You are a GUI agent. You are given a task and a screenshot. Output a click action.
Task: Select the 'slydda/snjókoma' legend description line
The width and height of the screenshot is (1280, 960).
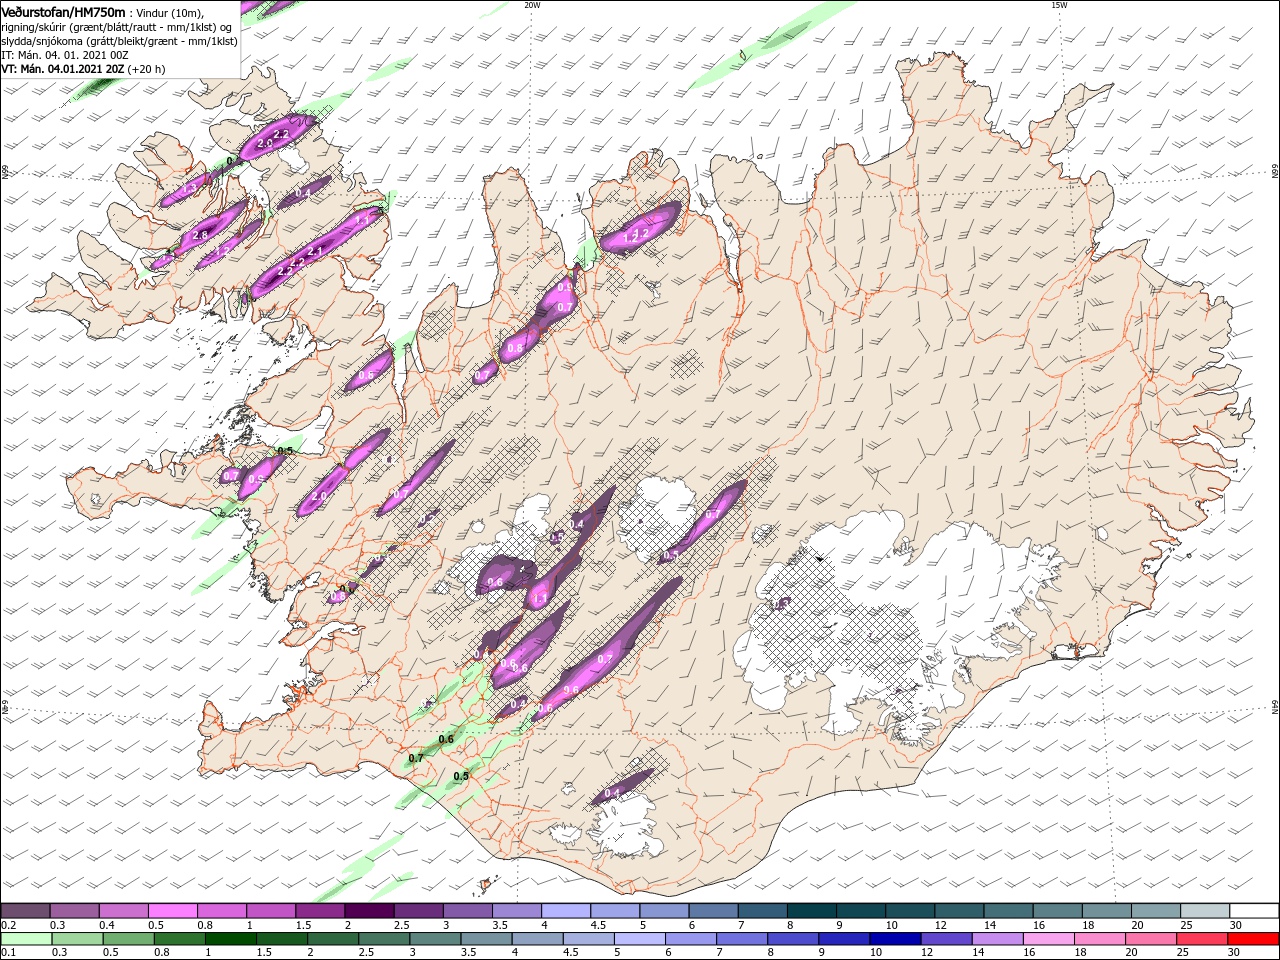(119, 41)
